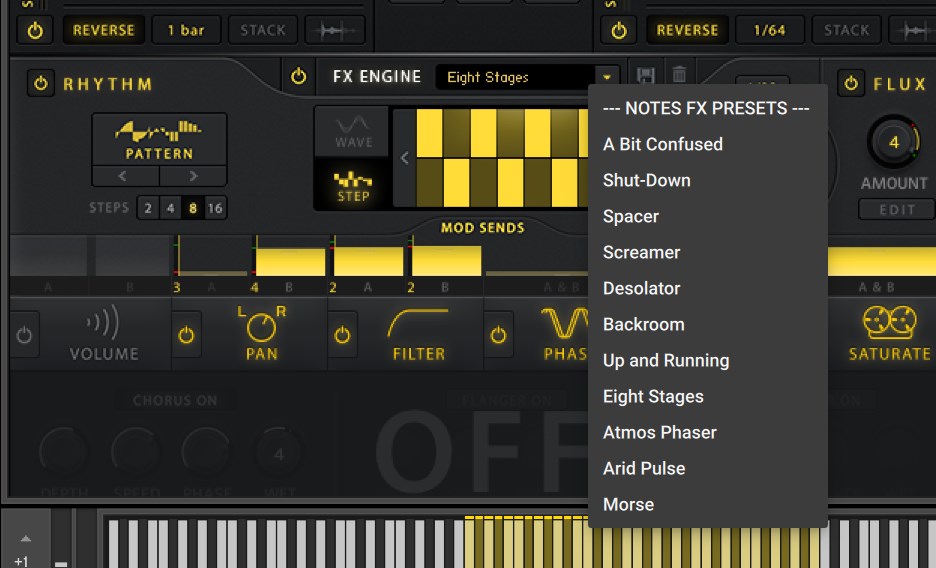Go to next rhythm pattern arrow

point(193,176)
